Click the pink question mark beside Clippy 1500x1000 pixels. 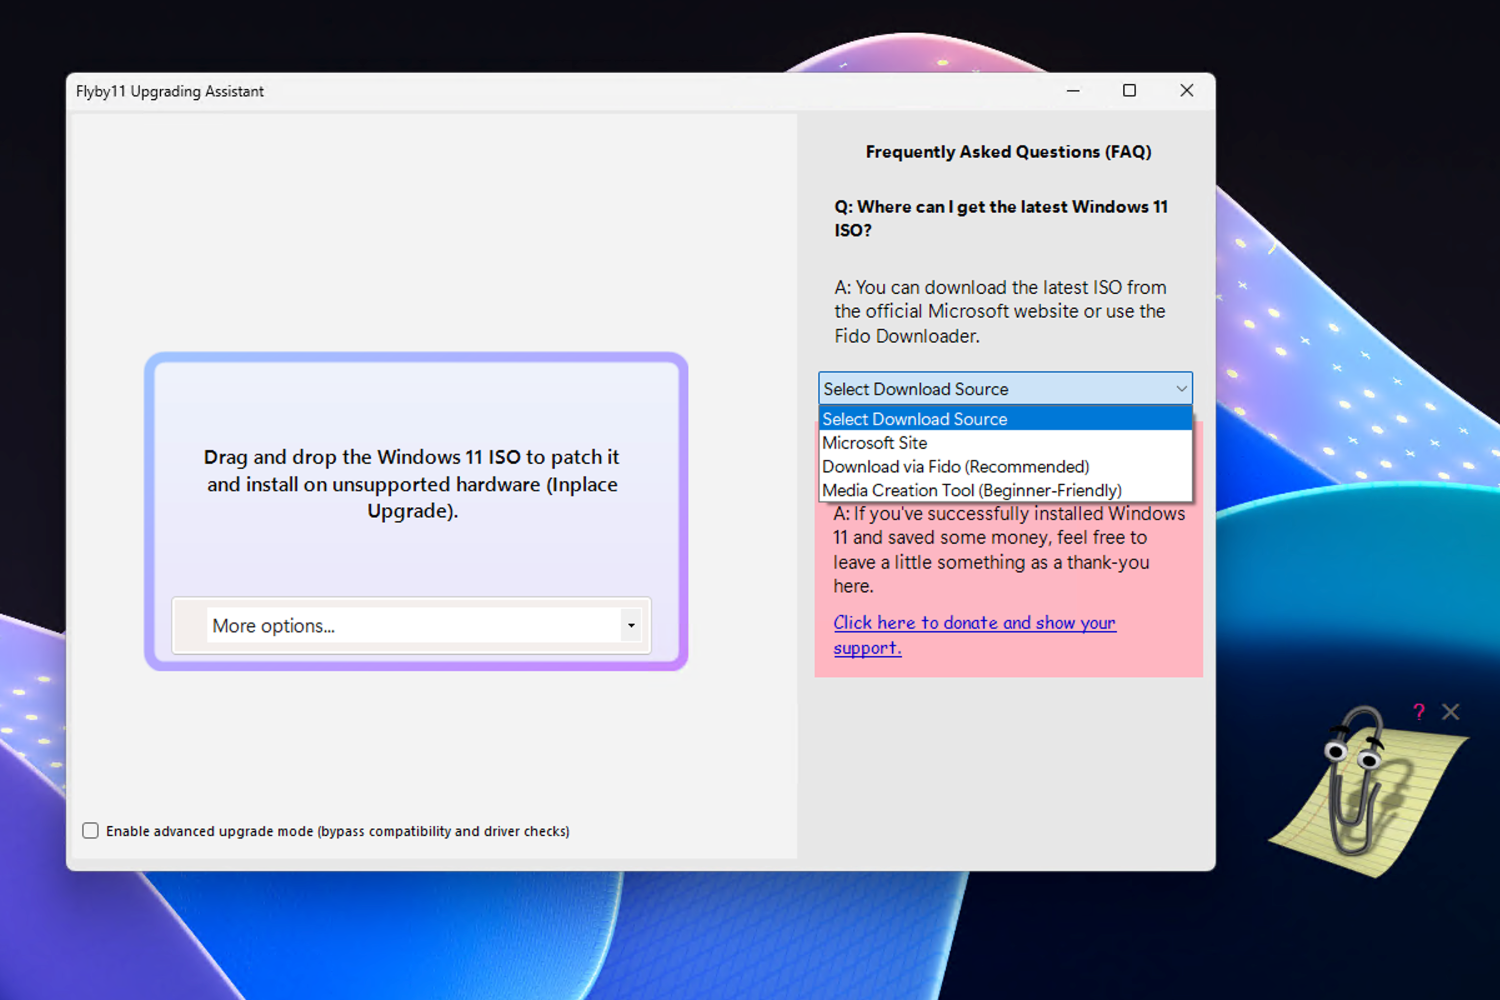pos(1419,712)
